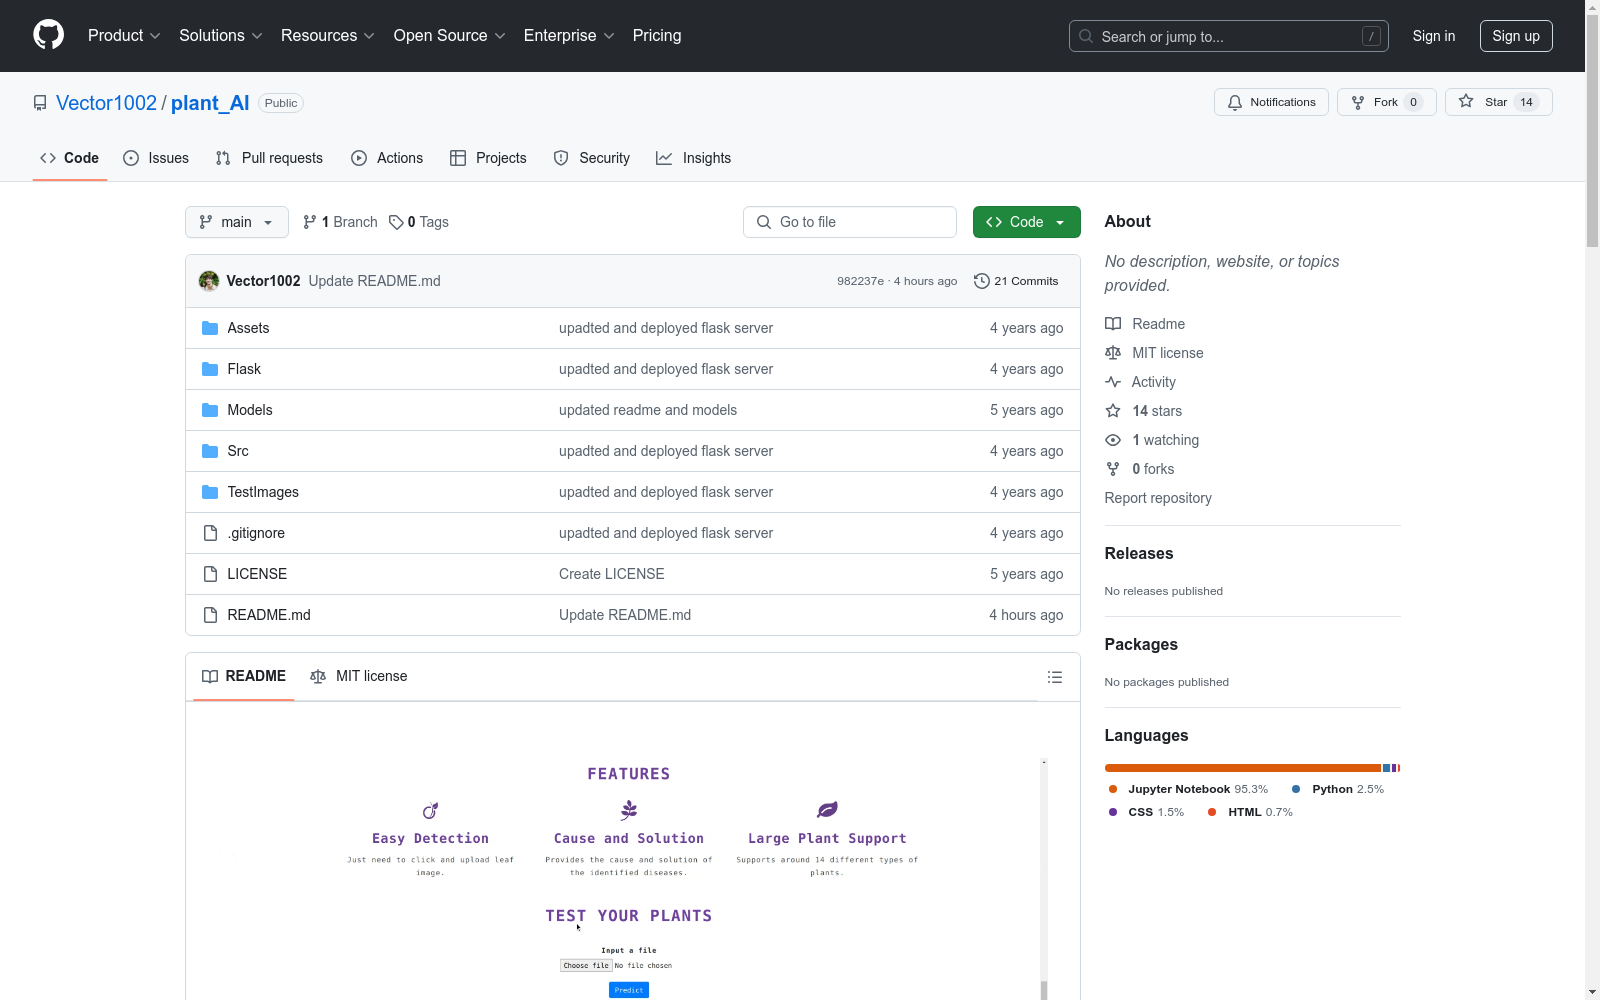Click the fork icon in Fork button
This screenshot has width=1600, height=1000.
point(1358,102)
